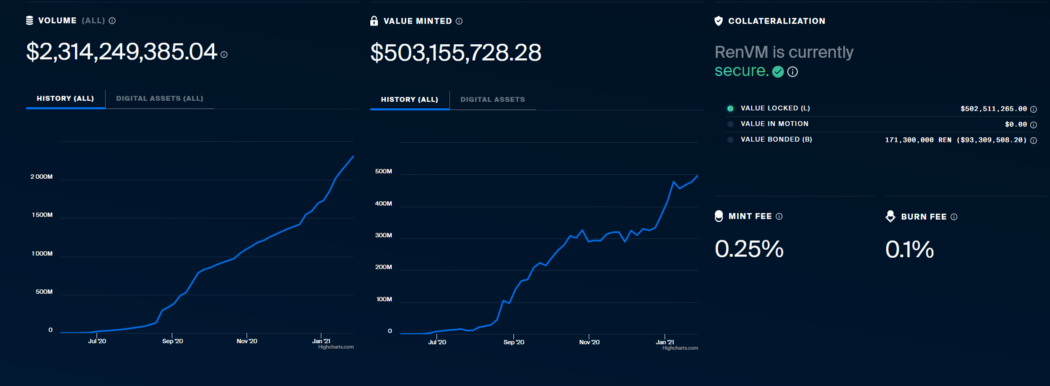This screenshot has height=386, width=1050.
Task: Open info tooltip next to Volume (ALL)
Action: pyautogui.click(x=112, y=21)
